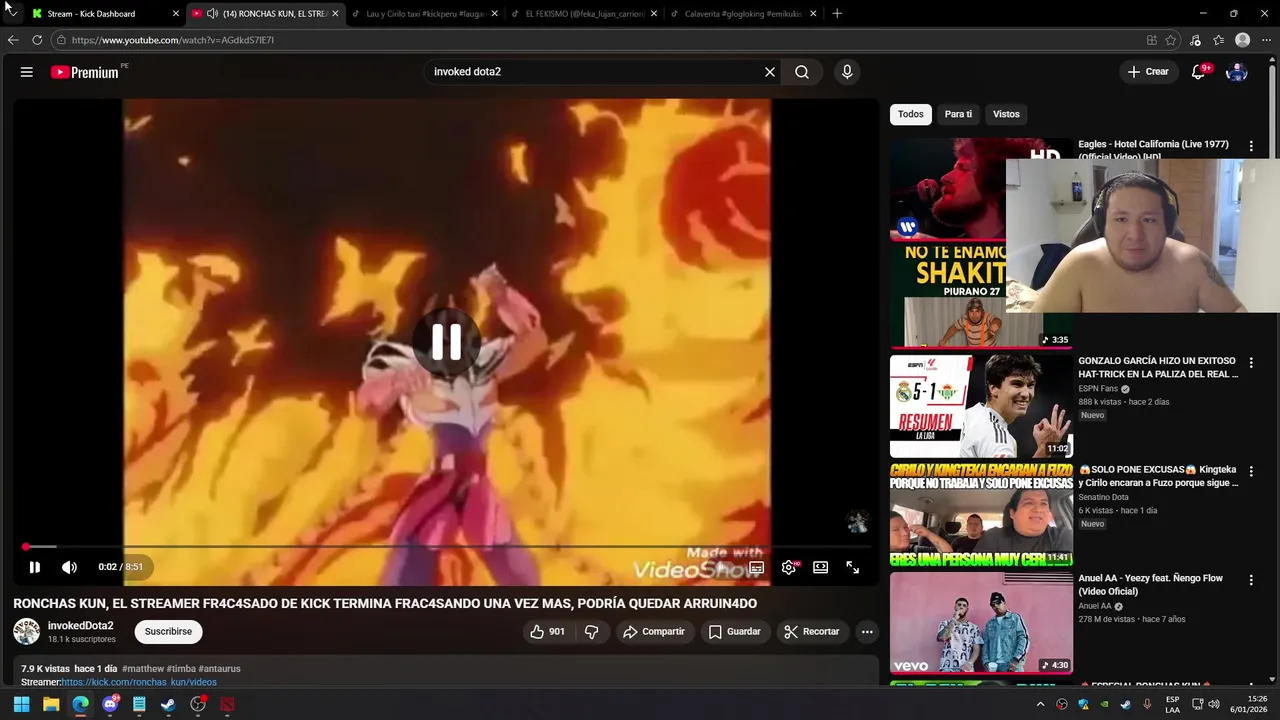Open options for SOLO PONE EXCUSAS video
The image size is (1280, 720).
(x=1251, y=471)
